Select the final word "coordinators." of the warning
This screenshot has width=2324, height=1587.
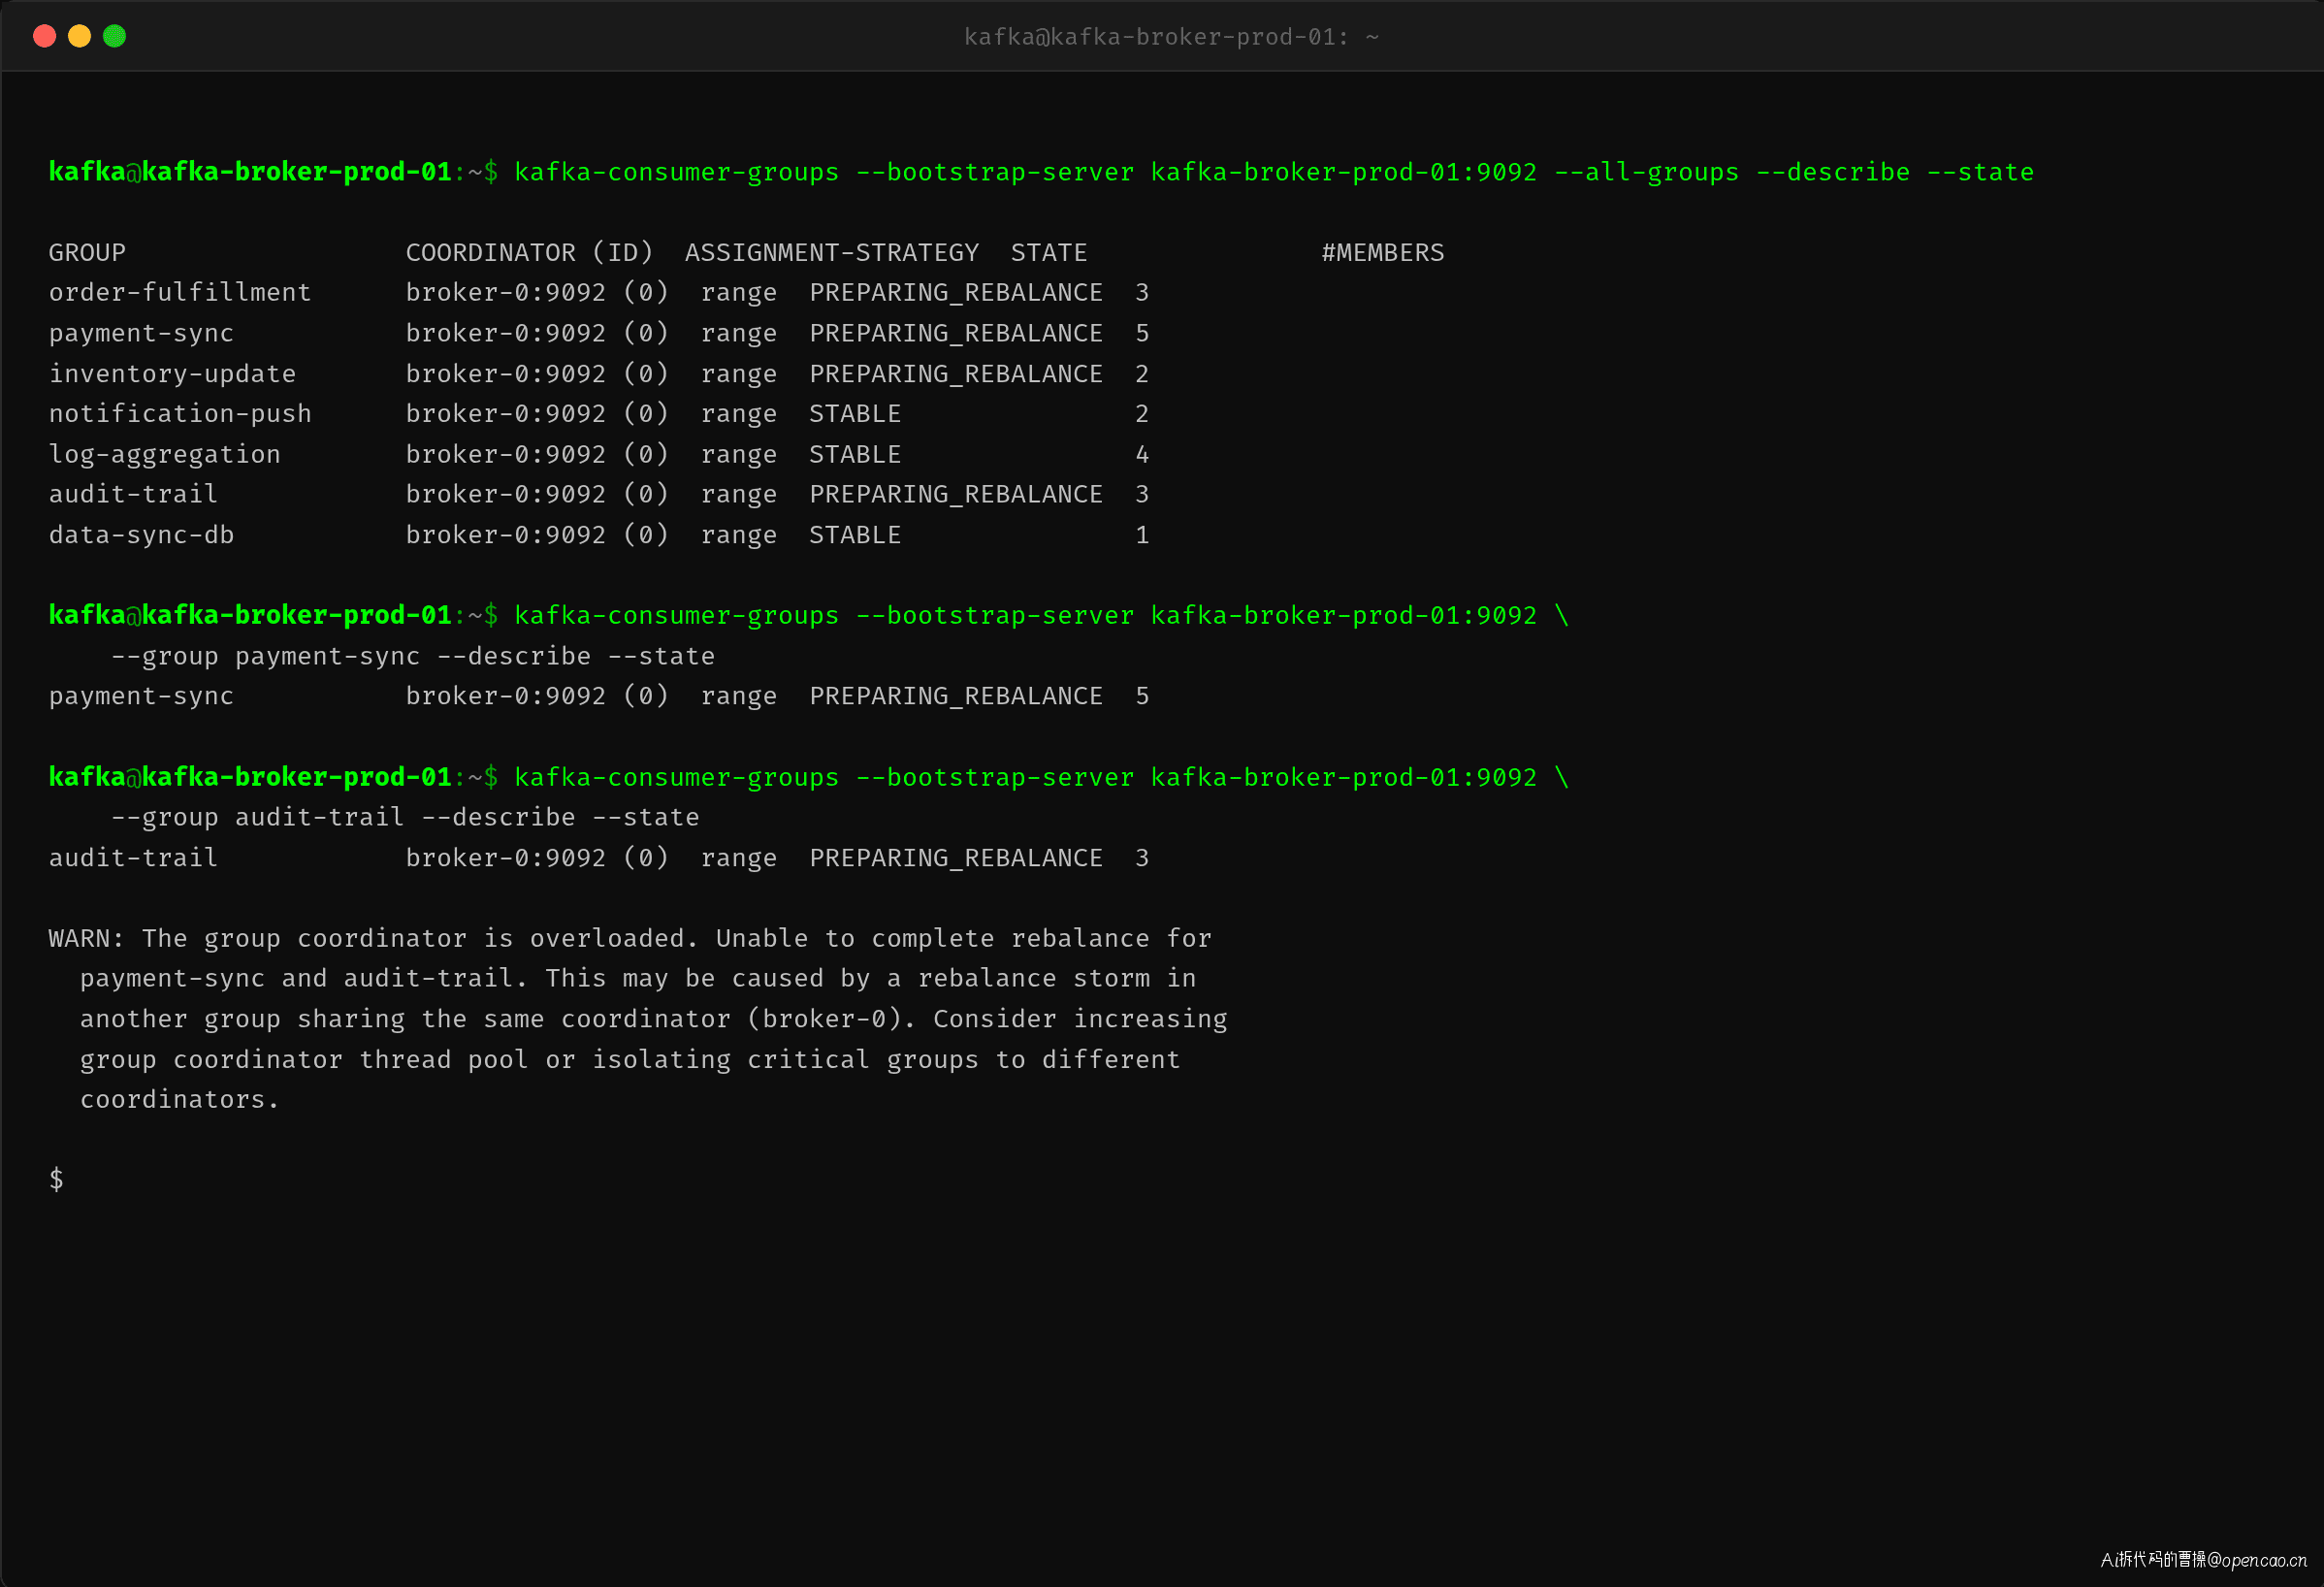coord(180,1099)
